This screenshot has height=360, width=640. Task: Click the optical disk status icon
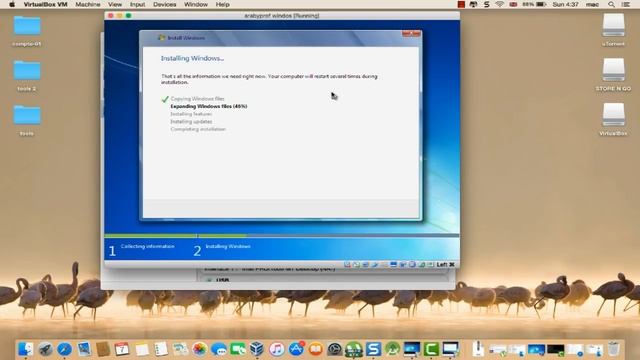coord(356,264)
